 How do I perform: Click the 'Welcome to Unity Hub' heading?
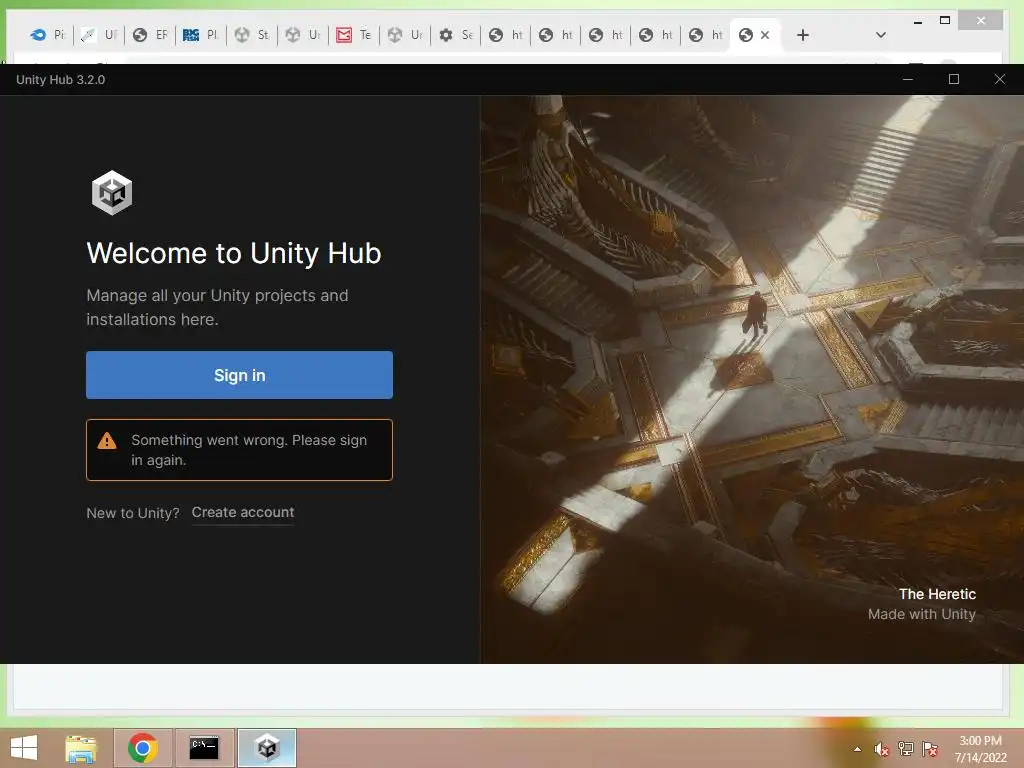(x=234, y=253)
